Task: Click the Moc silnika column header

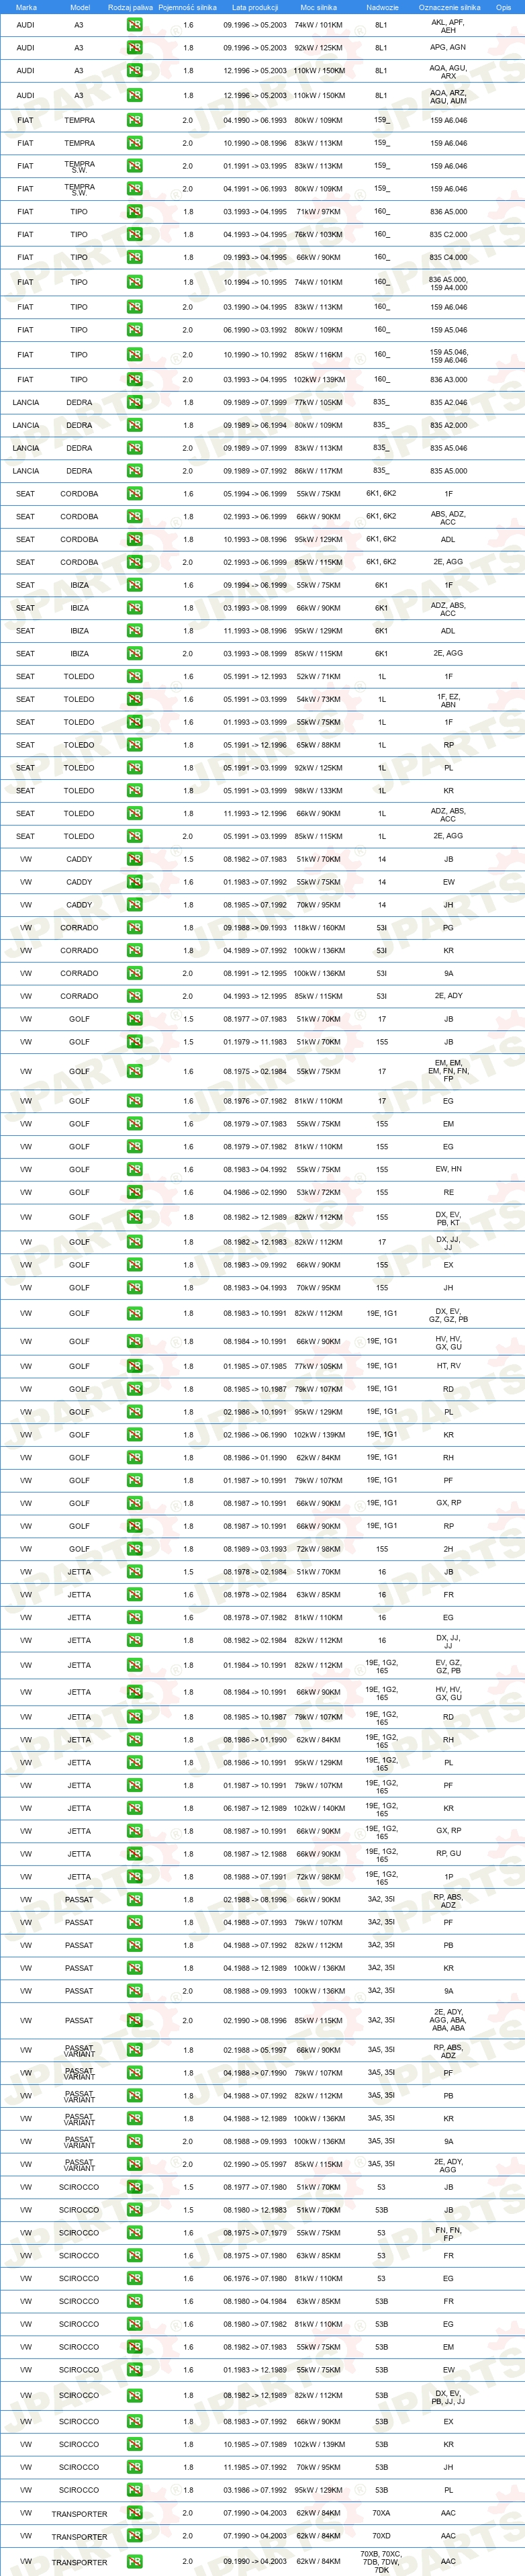Action: pyautogui.click(x=318, y=7)
